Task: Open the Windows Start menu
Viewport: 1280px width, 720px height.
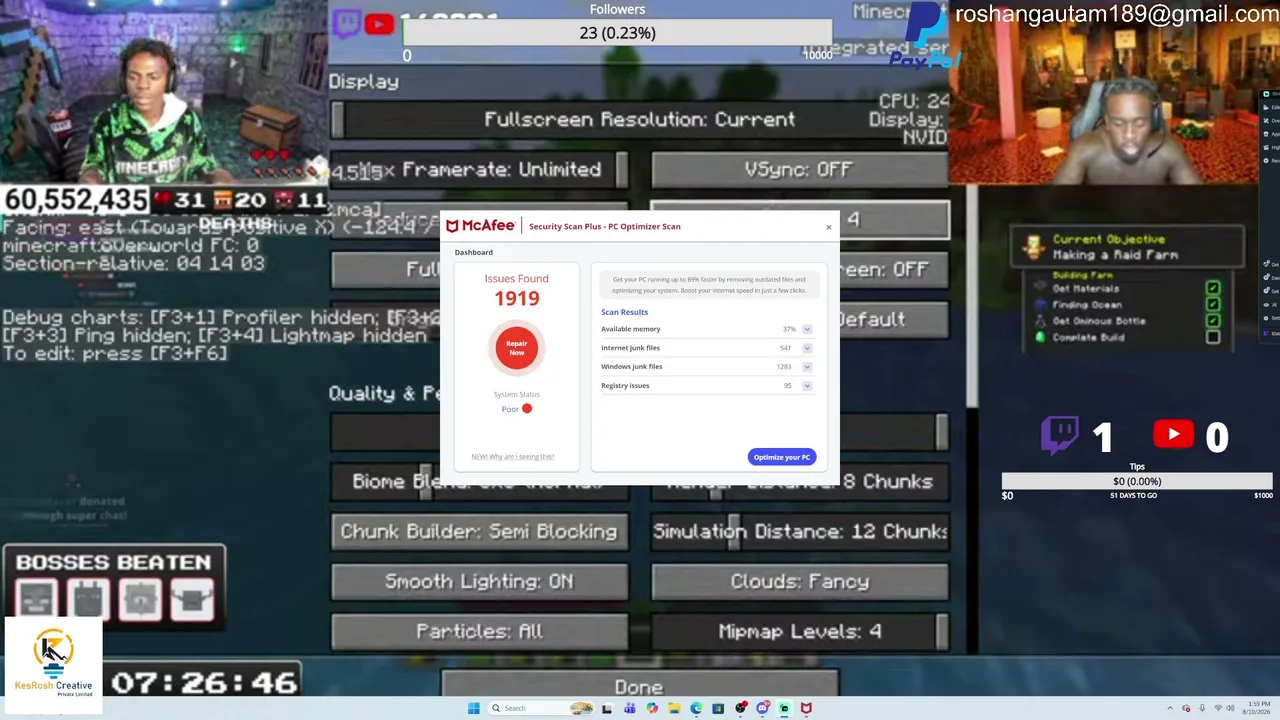Action: pos(473,708)
